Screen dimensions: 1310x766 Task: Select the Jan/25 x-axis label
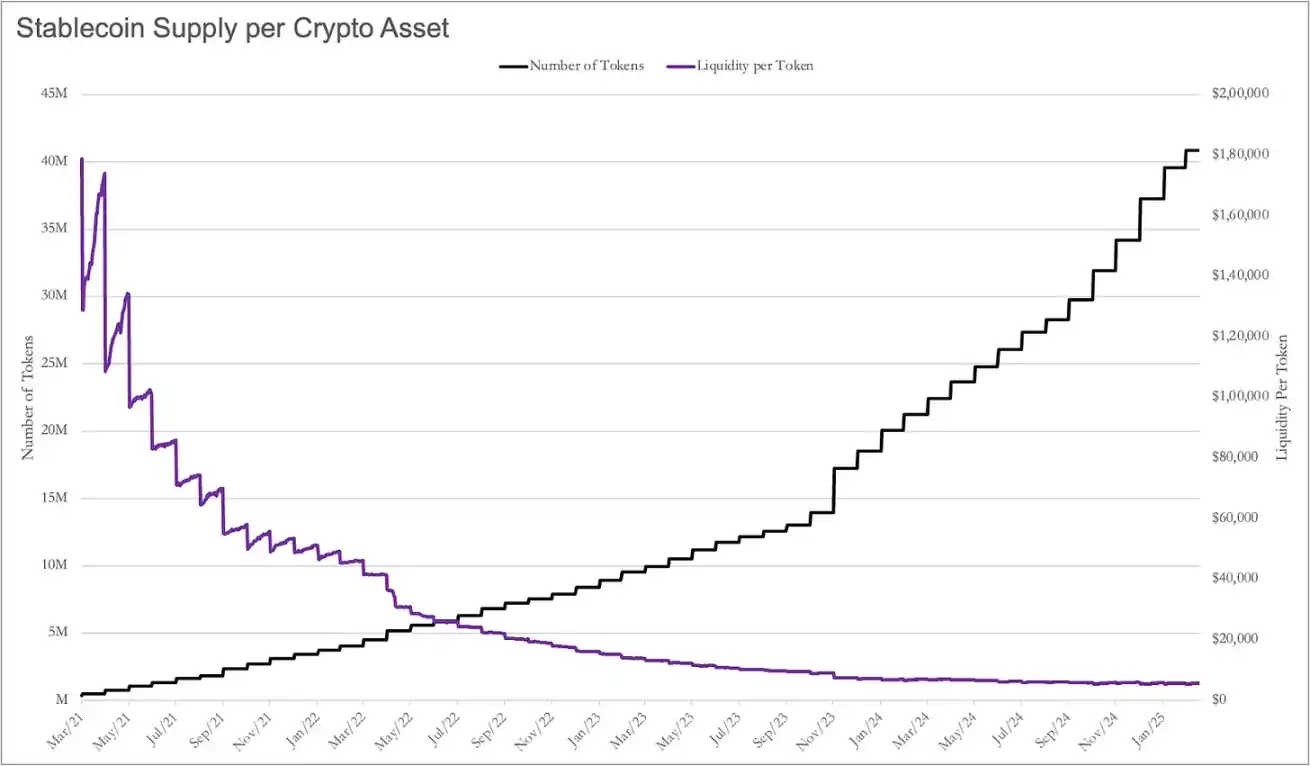pyautogui.click(x=1143, y=726)
